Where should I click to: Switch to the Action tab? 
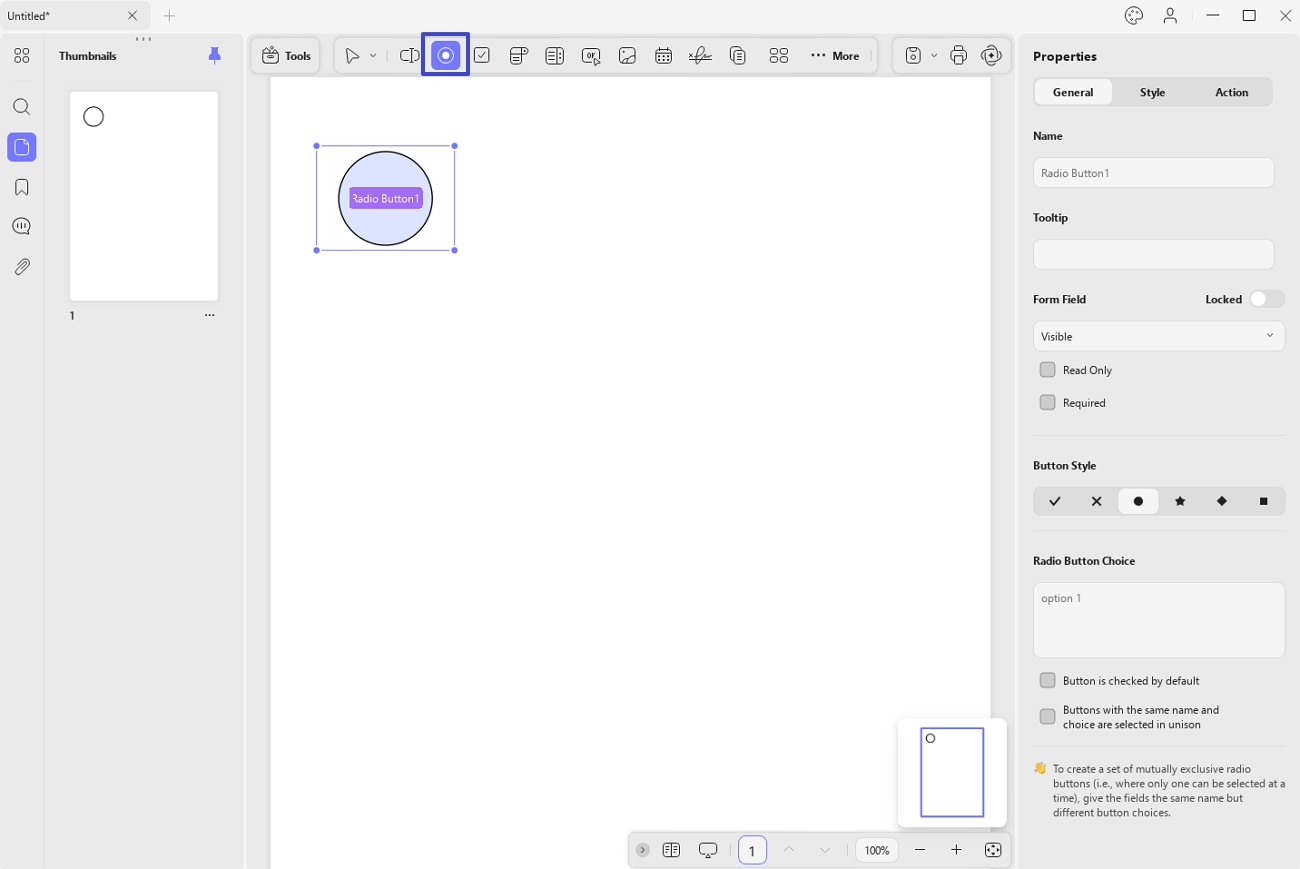pos(1231,91)
